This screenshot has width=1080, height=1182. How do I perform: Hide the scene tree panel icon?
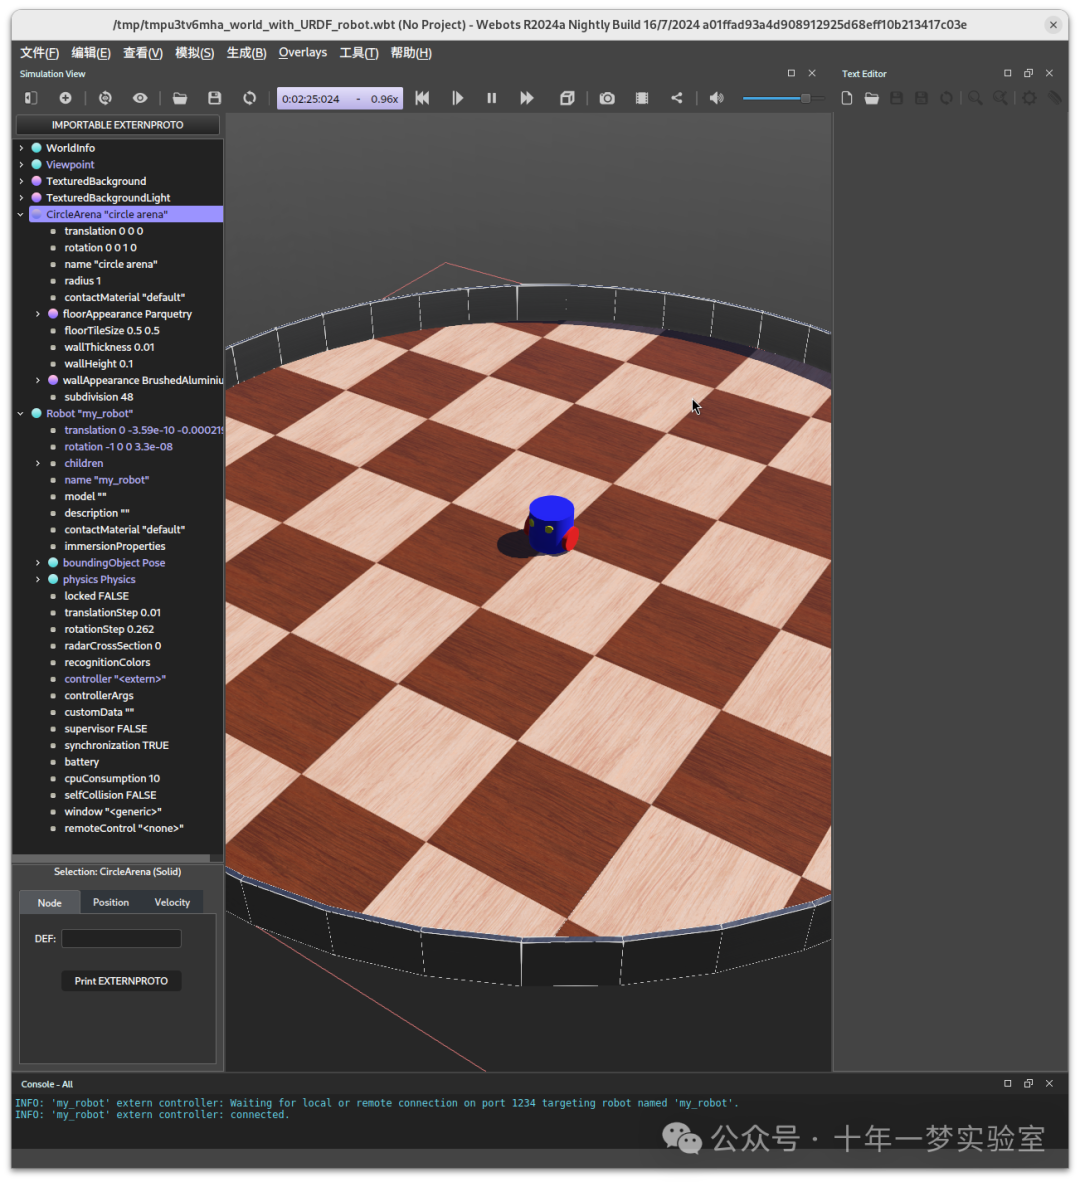coord(31,98)
